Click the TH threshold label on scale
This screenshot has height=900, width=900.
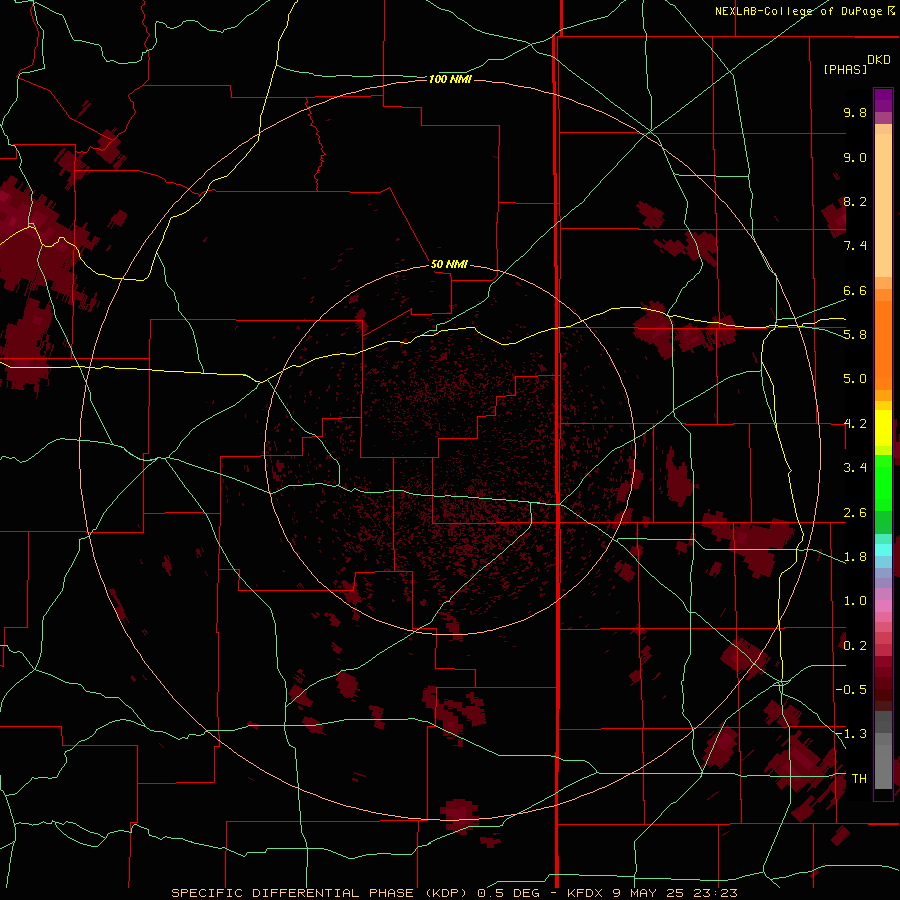pos(859,779)
